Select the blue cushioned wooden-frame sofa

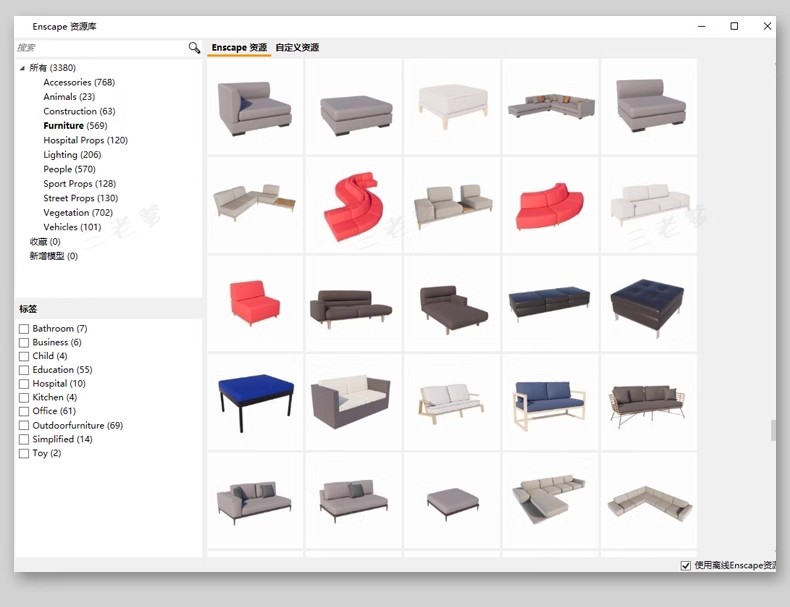click(x=550, y=401)
